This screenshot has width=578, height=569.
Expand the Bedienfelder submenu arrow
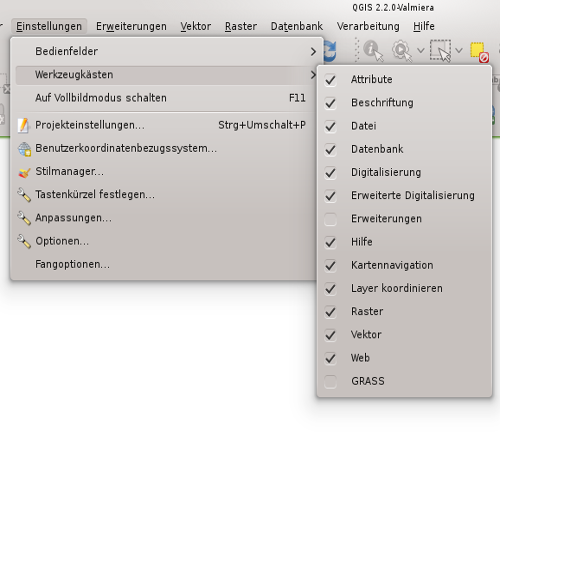pyautogui.click(x=313, y=52)
